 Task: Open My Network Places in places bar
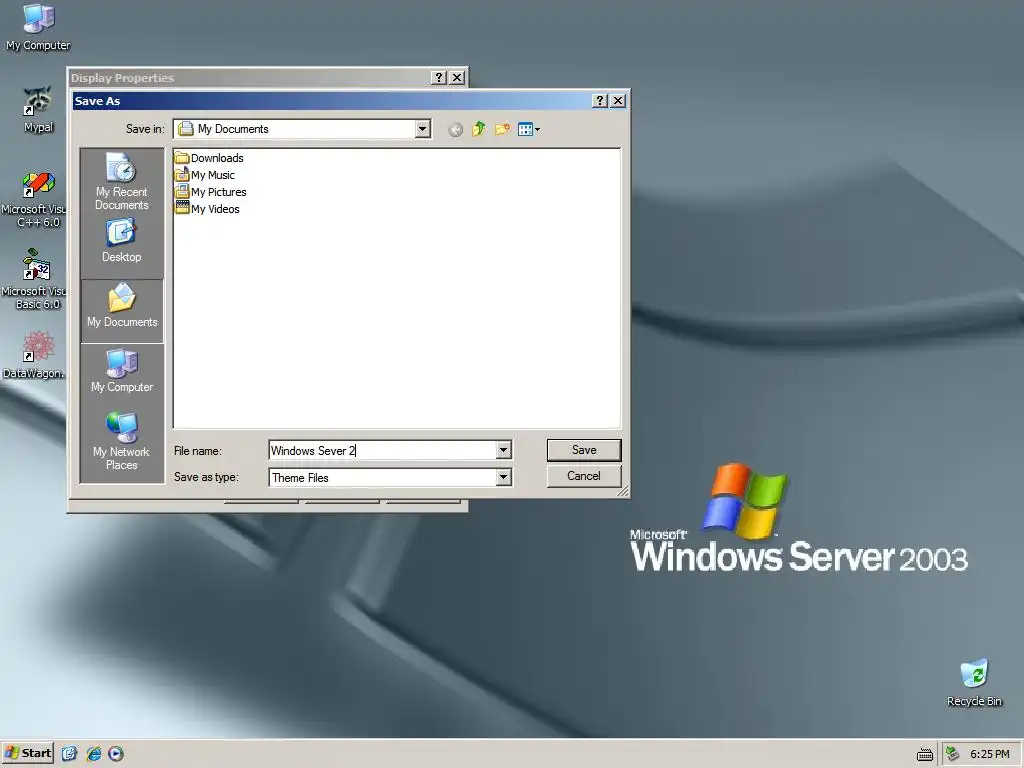coord(121,441)
